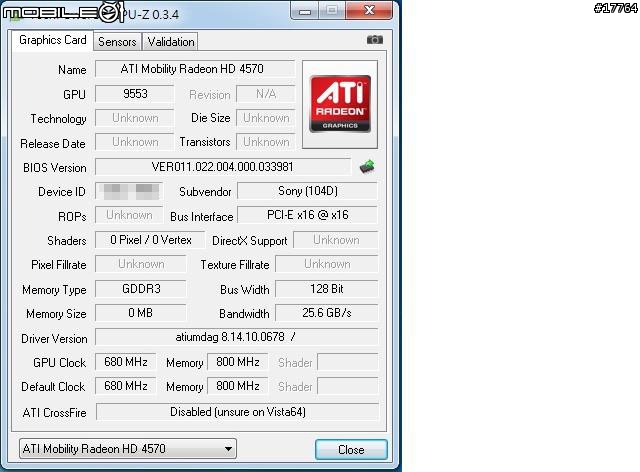Click the Bus Interface label
Image resolution: width=640 pixels, height=472 pixels.
coord(202,217)
